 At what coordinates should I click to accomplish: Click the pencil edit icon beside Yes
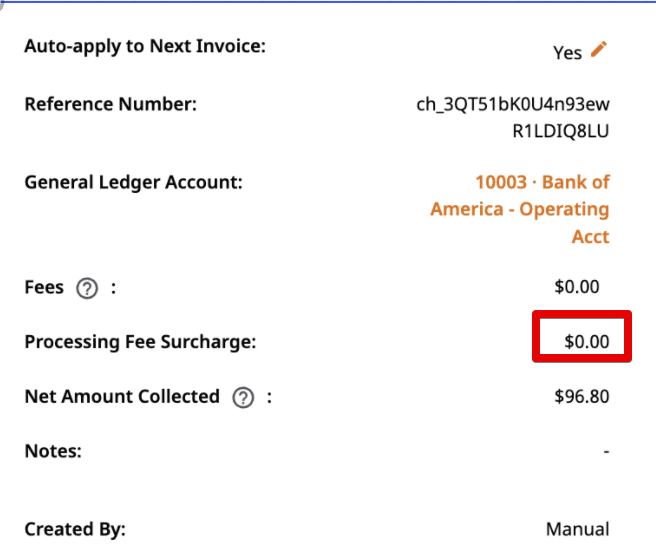point(599,49)
